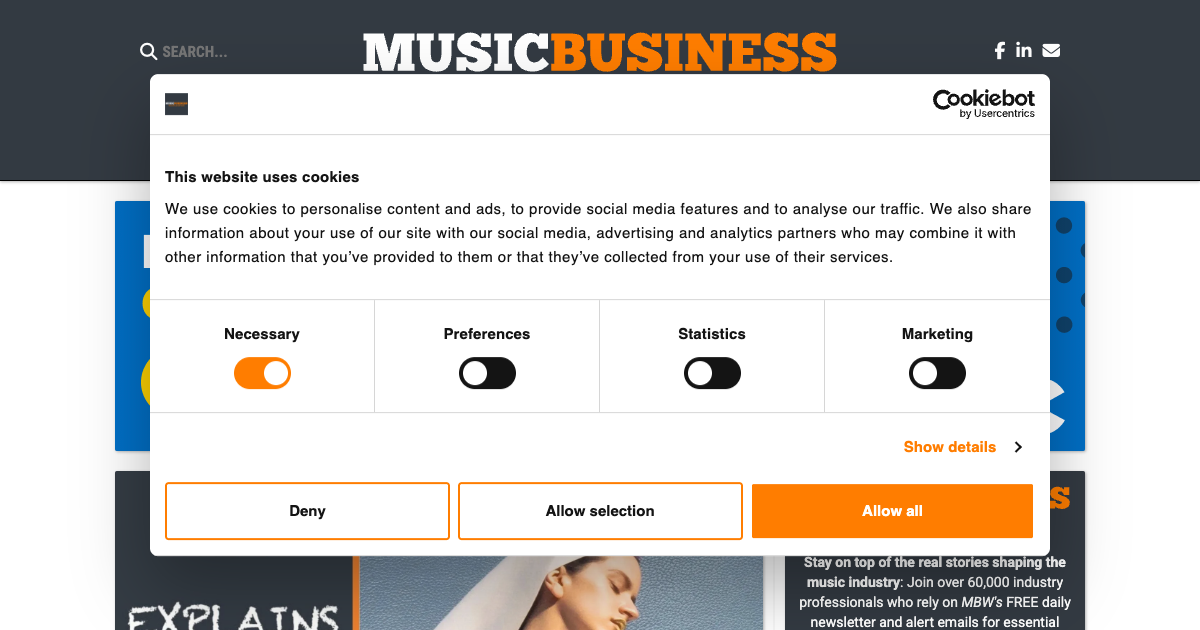Click the email envelope icon

point(1050,49)
